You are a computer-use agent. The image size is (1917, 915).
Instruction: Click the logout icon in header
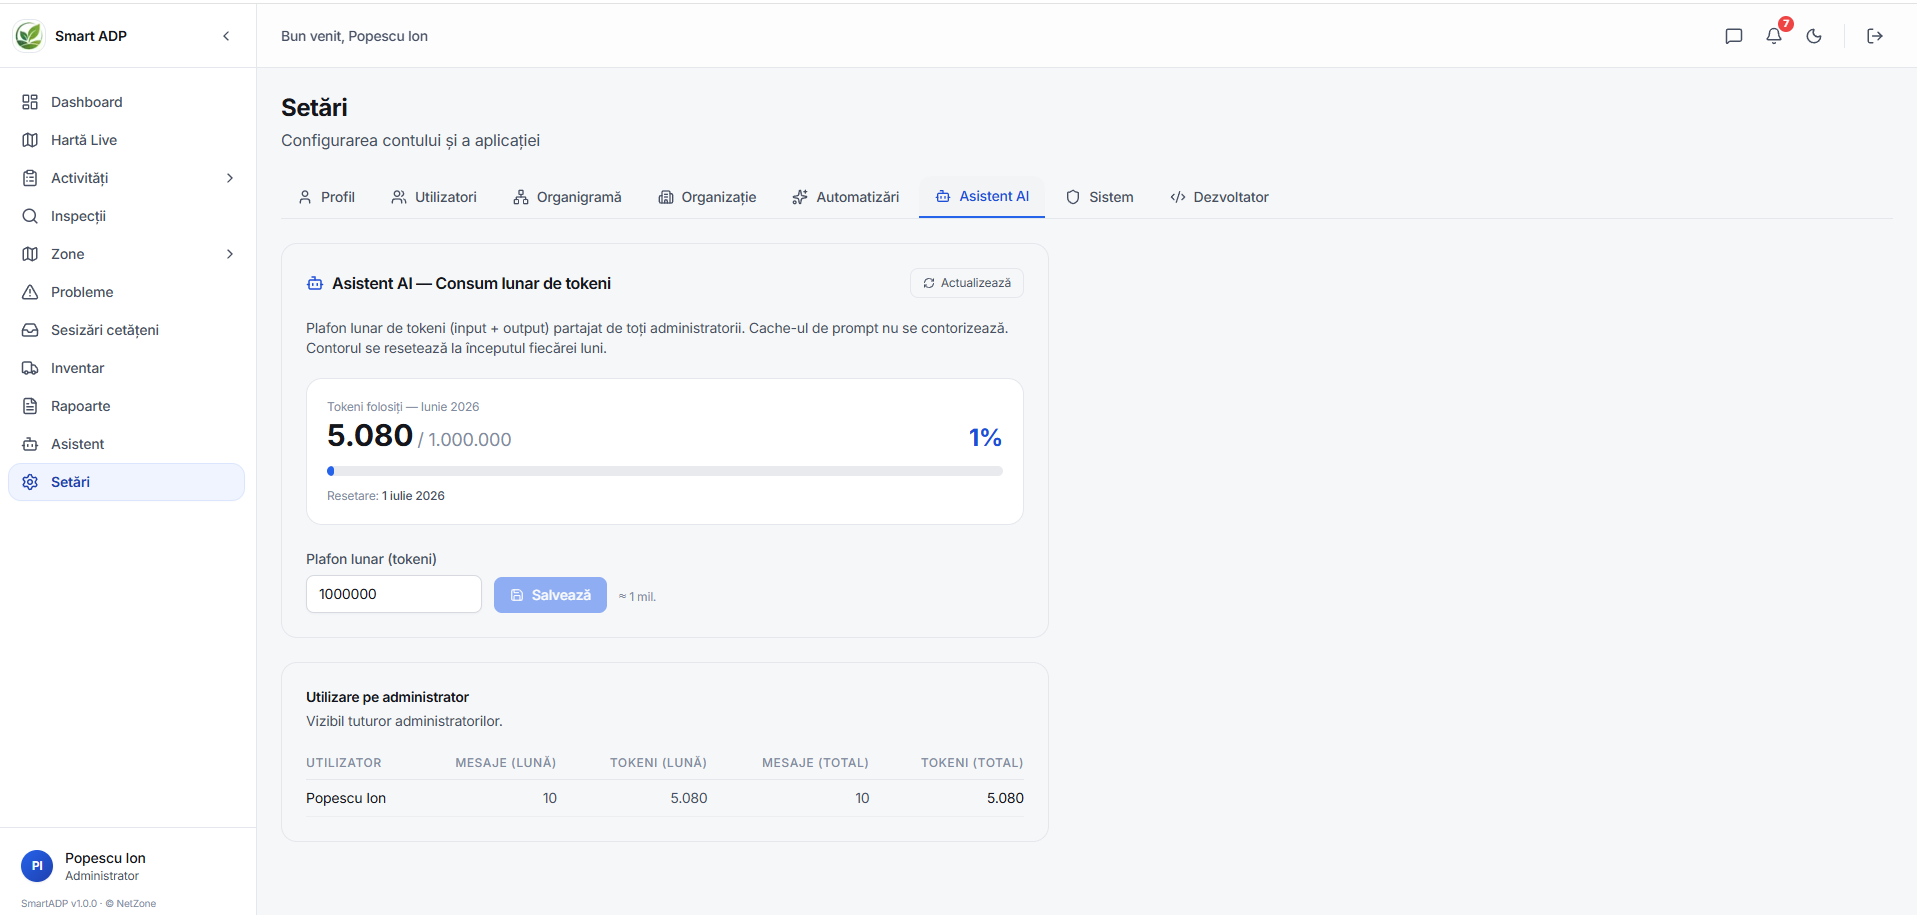pyautogui.click(x=1875, y=36)
